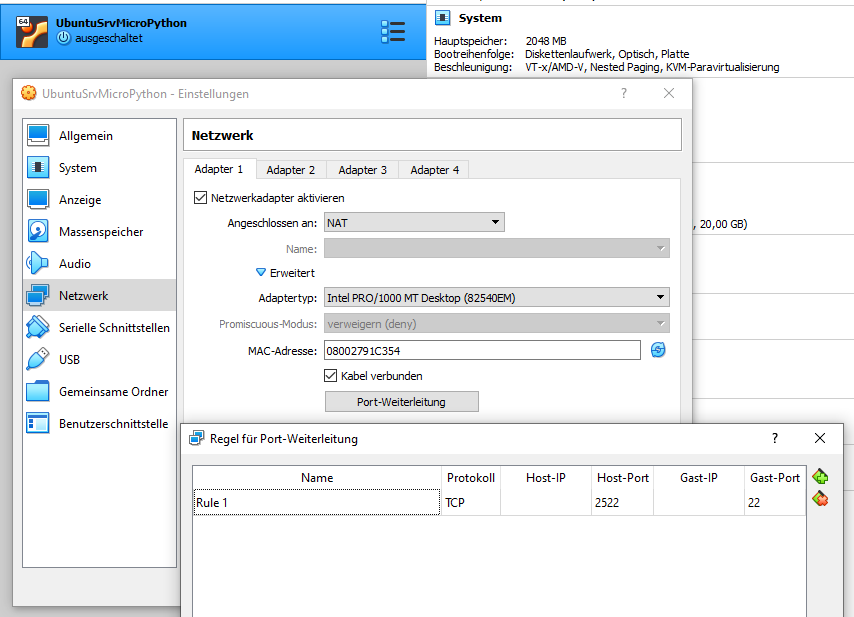Click the System section chip icon in details
Image resolution: width=854 pixels, height=617 pixels.
[442, 18]
